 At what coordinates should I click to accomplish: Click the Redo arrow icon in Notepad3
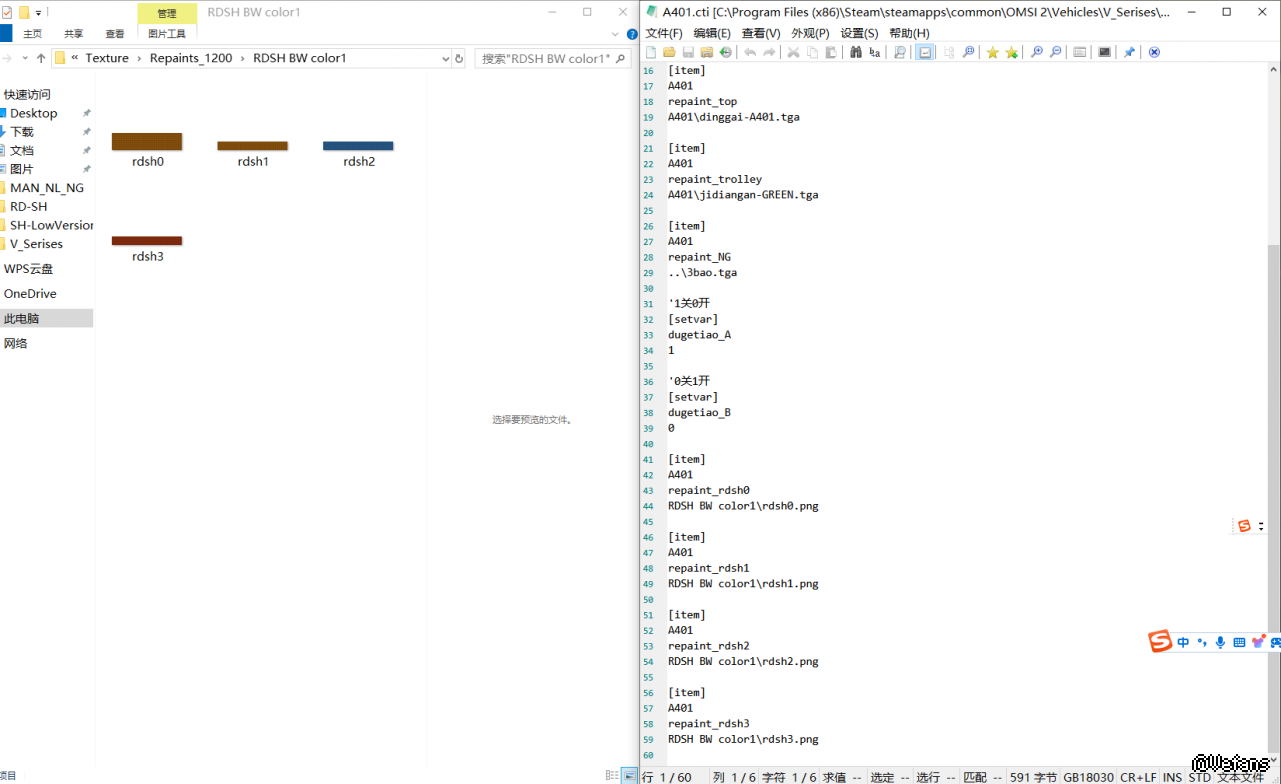[769, 52]
